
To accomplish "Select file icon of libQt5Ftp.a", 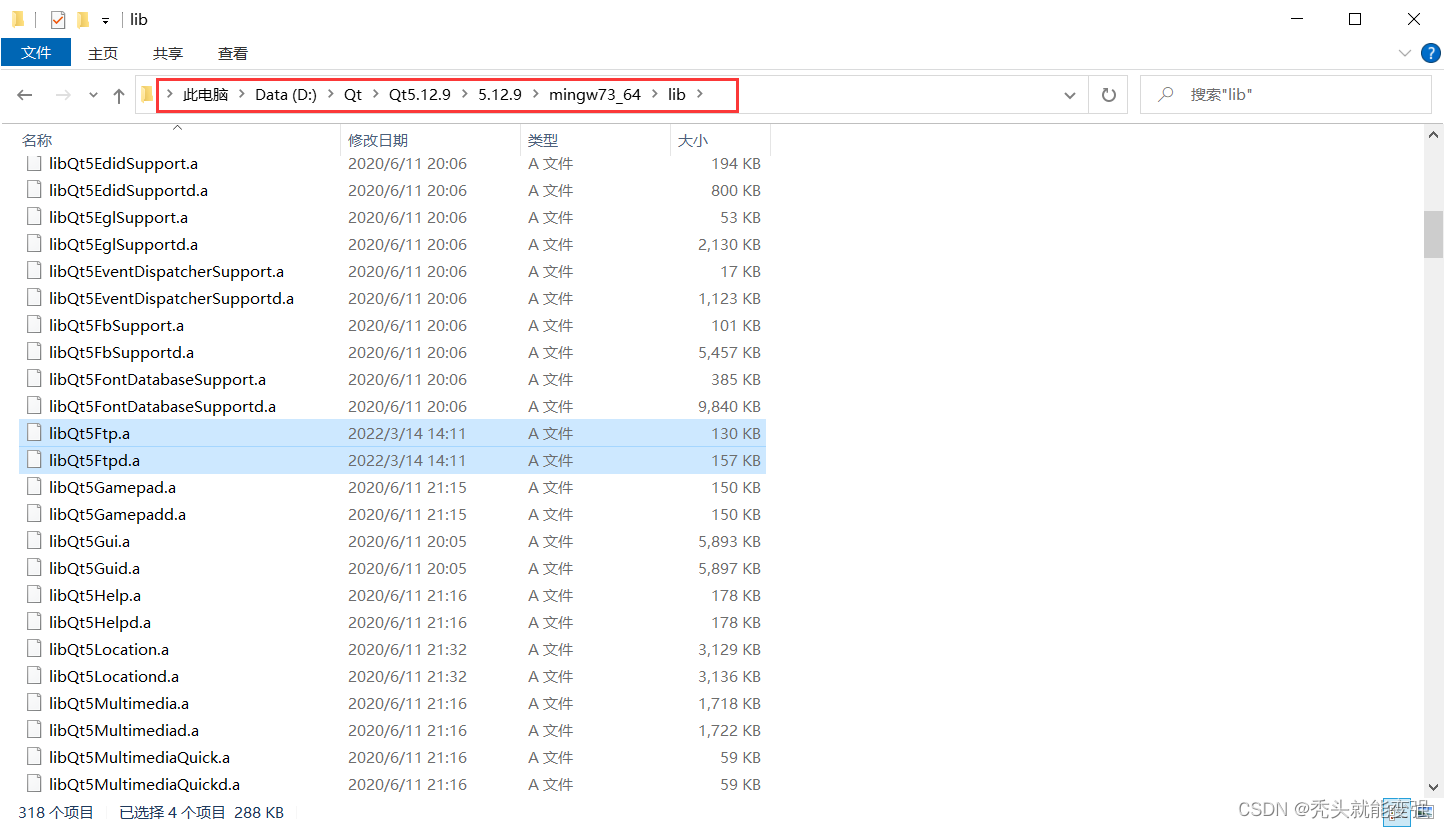I will [35, 433].
